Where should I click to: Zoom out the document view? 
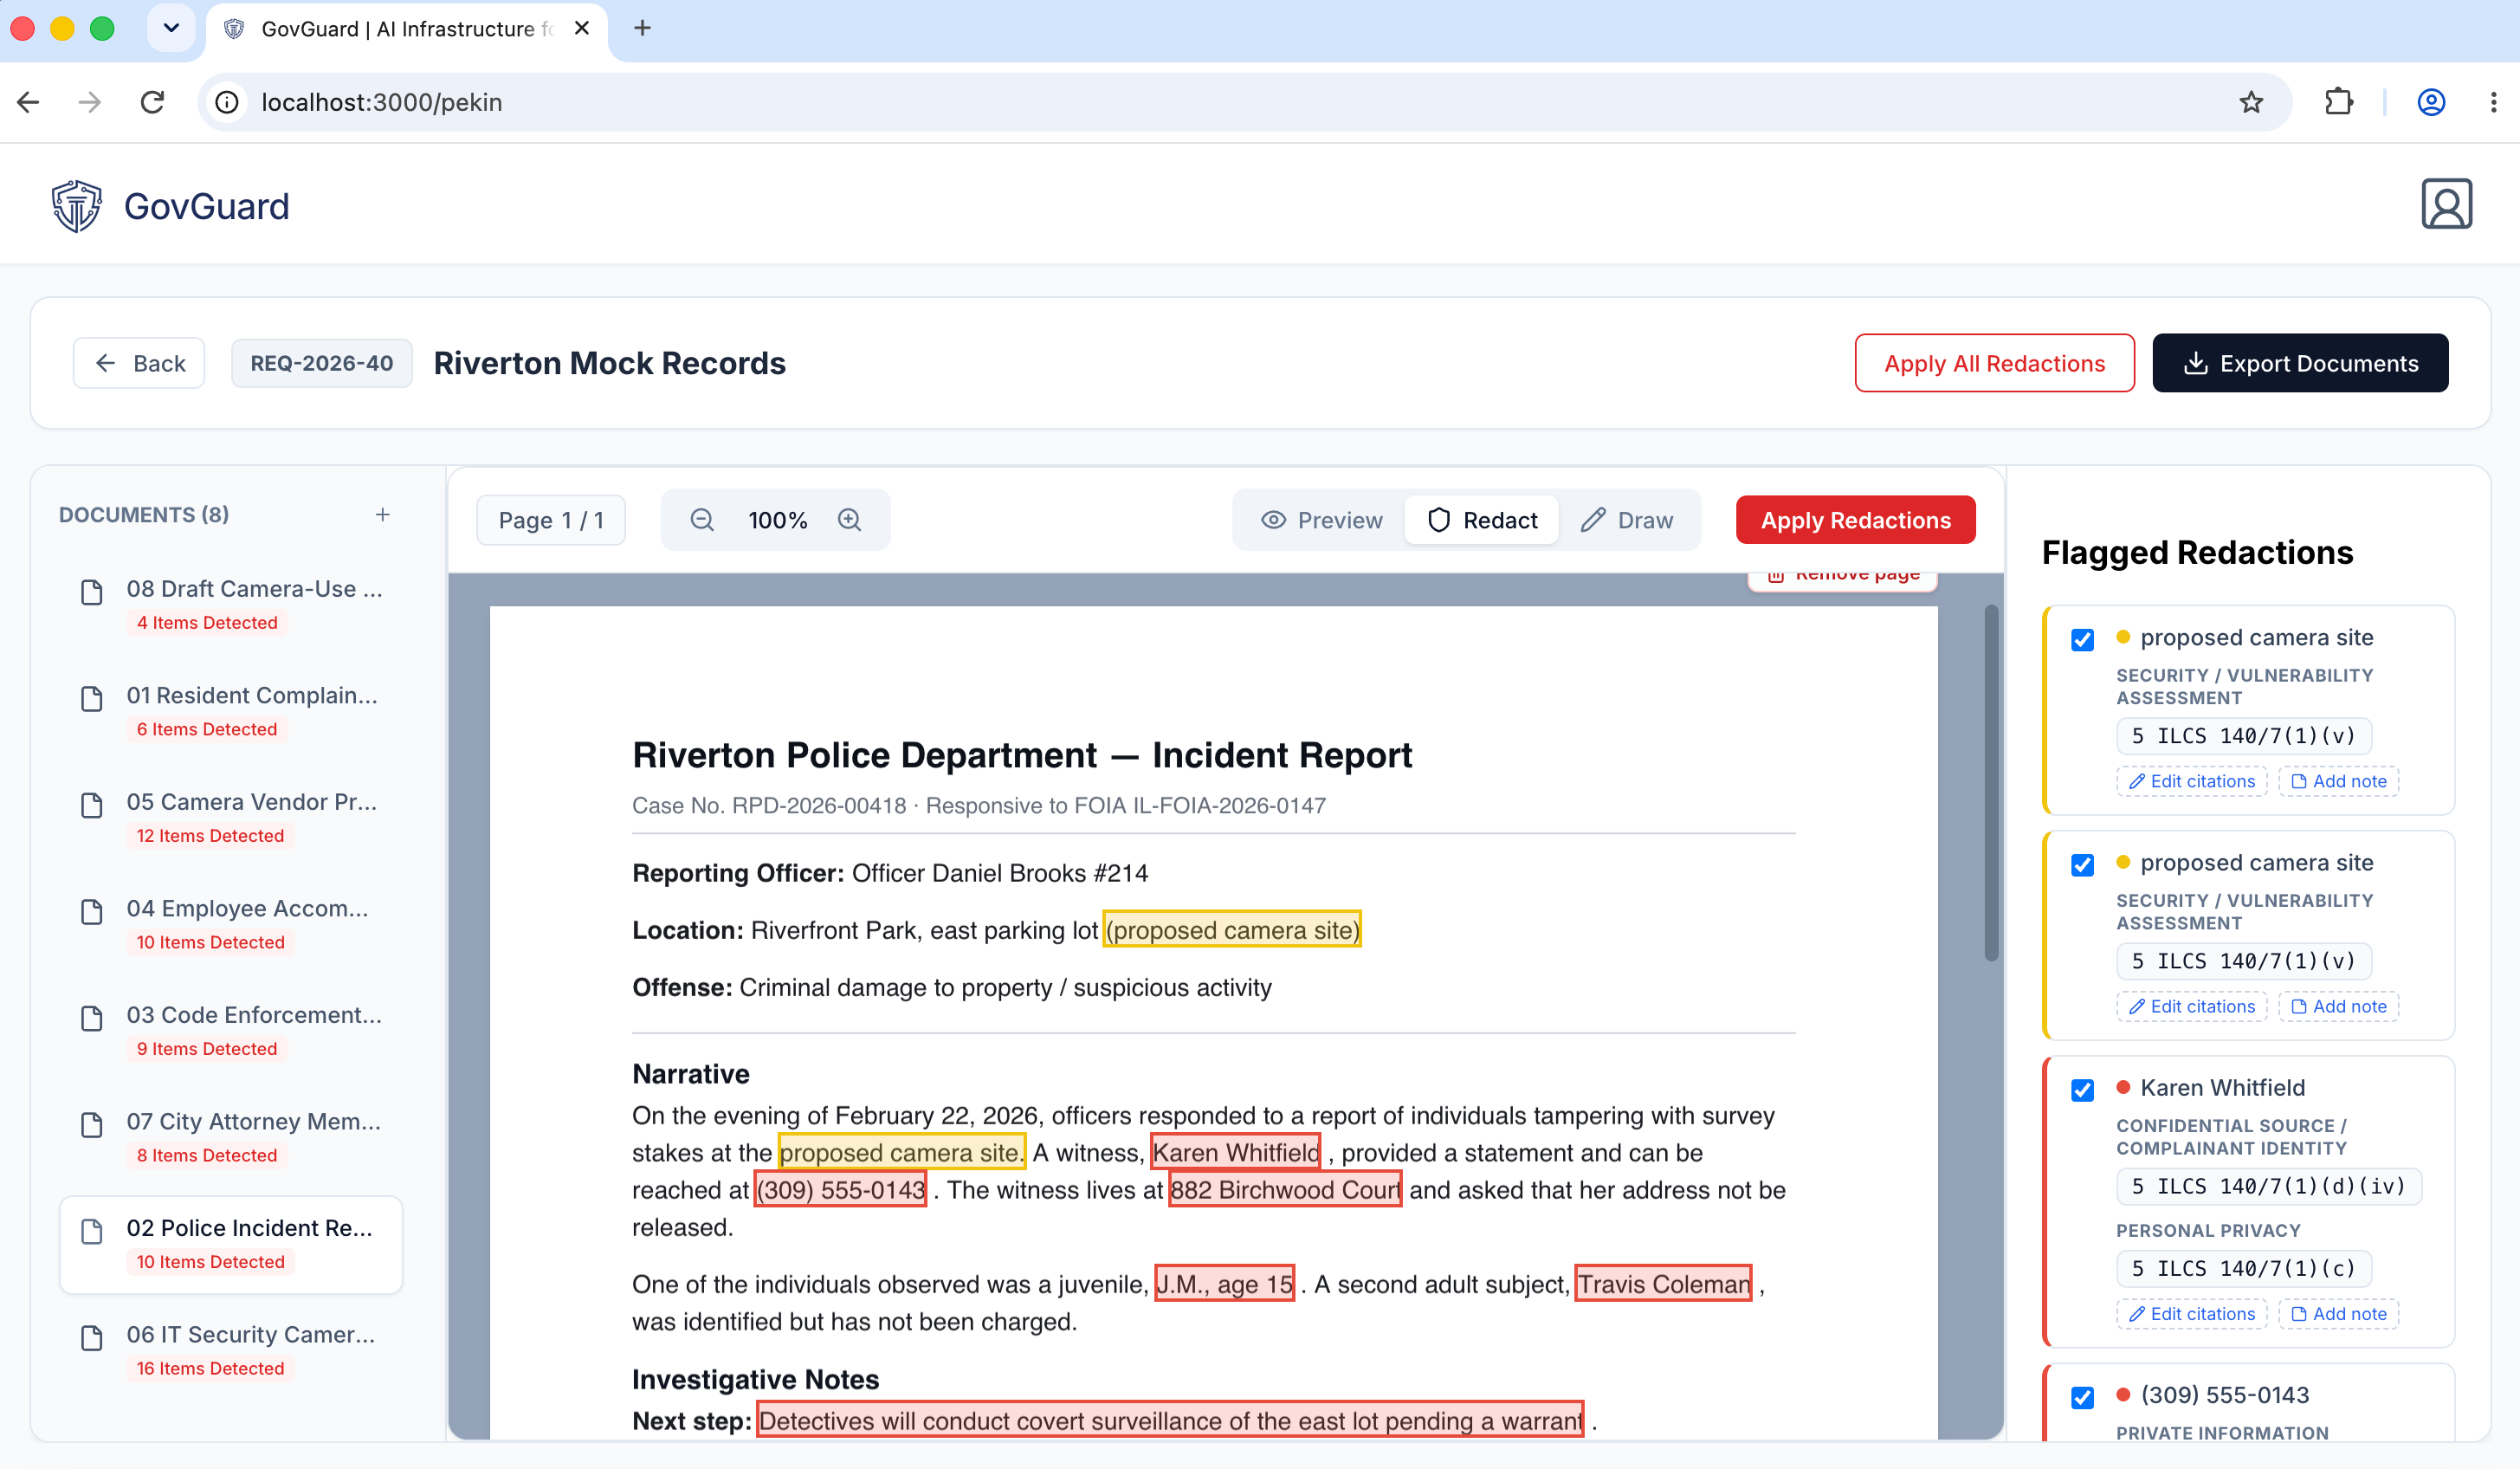tap(702, 520)
